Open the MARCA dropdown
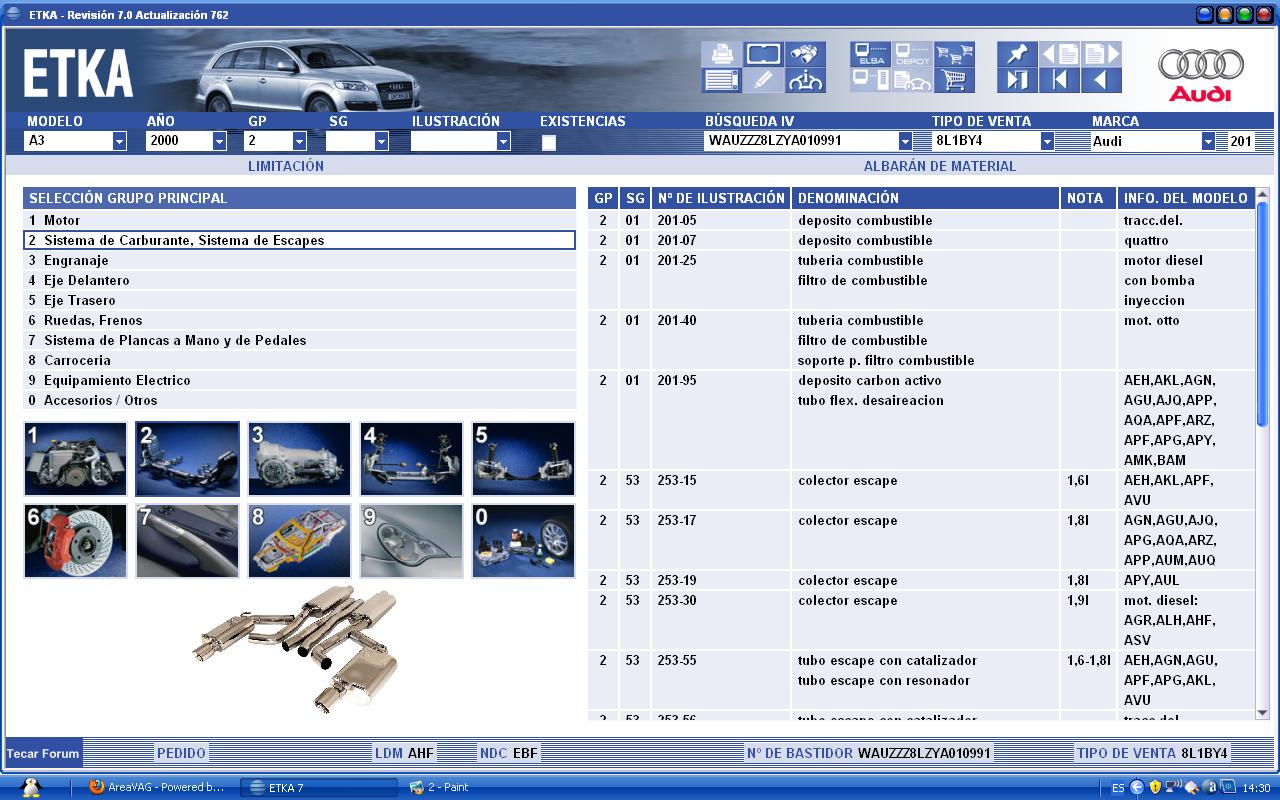Screen dimensions: 1280x800 tap(1208, 141)
